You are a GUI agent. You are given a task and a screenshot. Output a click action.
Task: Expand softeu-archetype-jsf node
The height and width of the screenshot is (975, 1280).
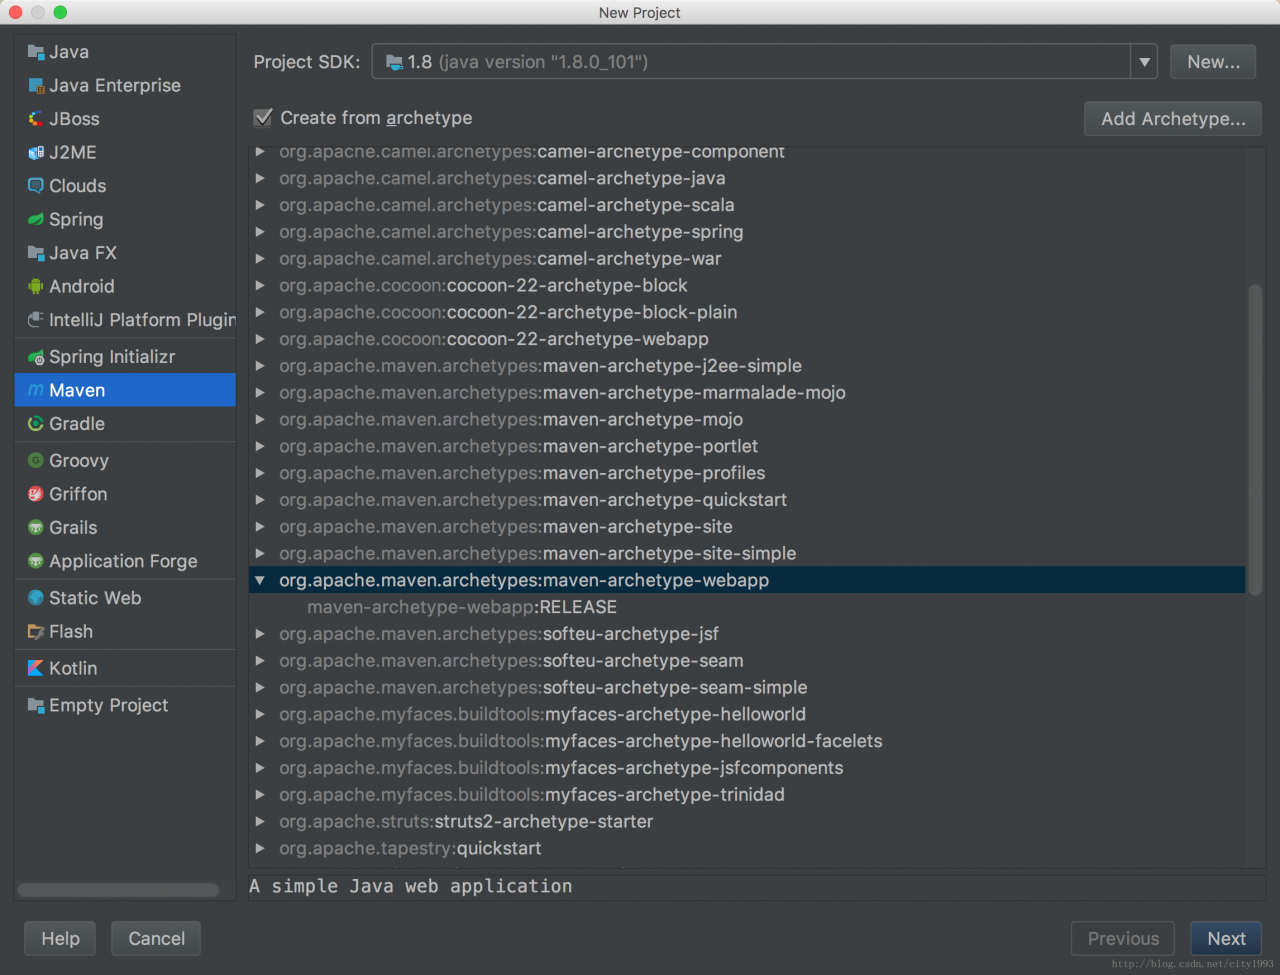click(260, 634)
